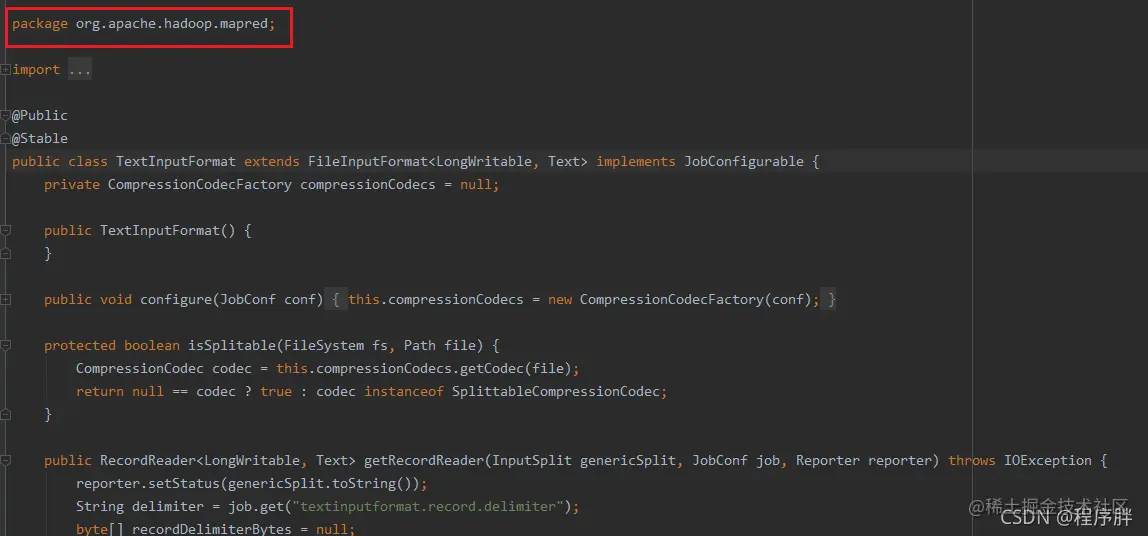Click the 'implements' keyword
The width and height of the screenshot is (1148, 536).
(636, 161)
